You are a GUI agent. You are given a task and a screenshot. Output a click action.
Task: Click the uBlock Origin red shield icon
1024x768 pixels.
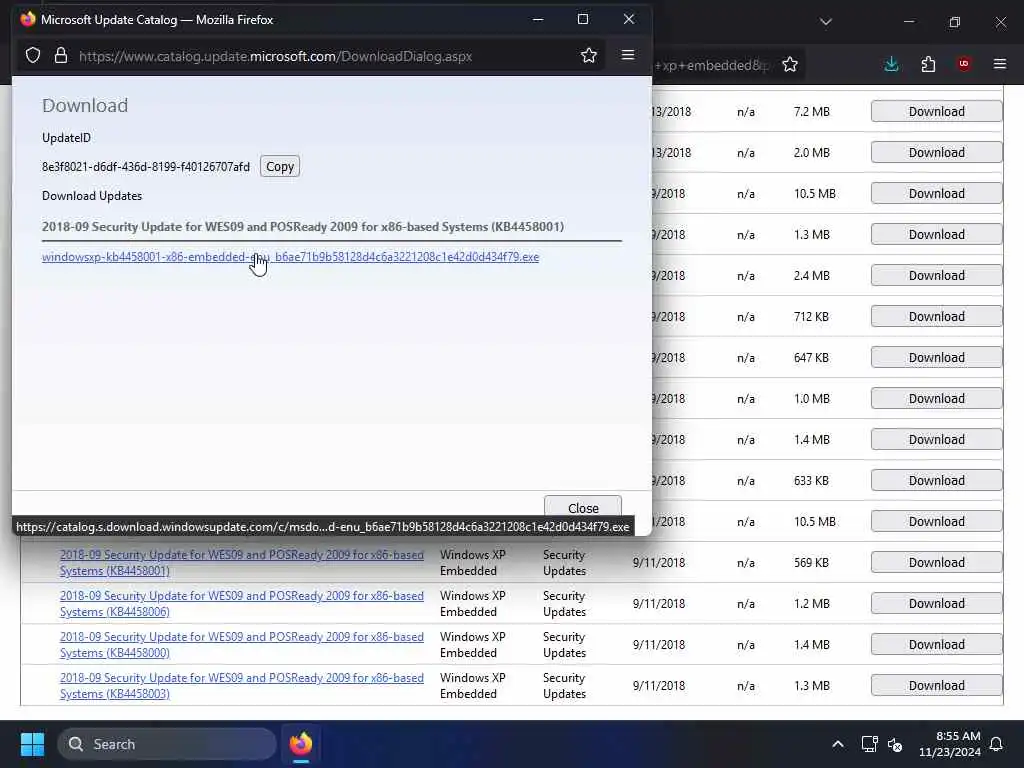pos(963,64)
